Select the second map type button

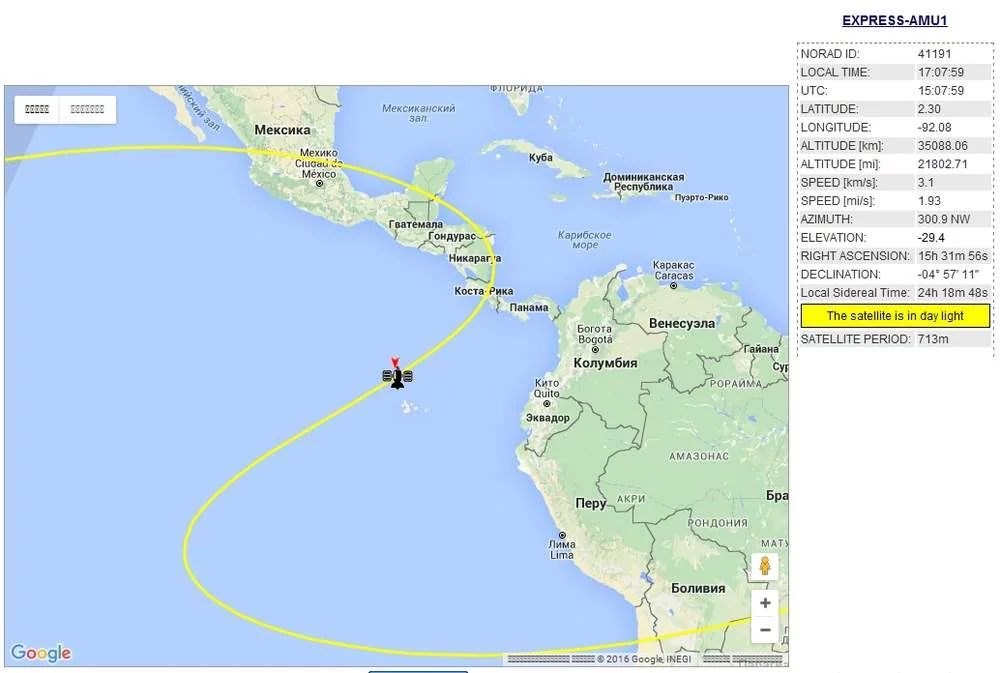pos(87,109)
